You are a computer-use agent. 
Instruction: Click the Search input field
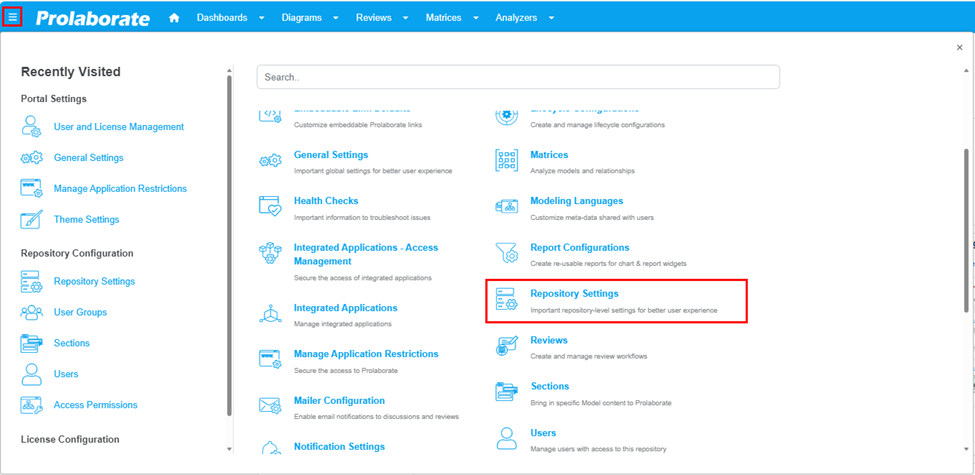click(518, 77)
